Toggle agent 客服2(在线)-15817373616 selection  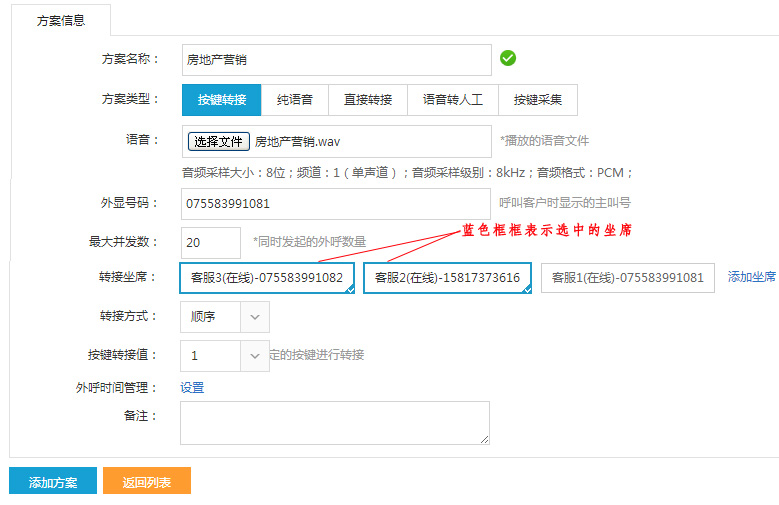click(447, 278)
